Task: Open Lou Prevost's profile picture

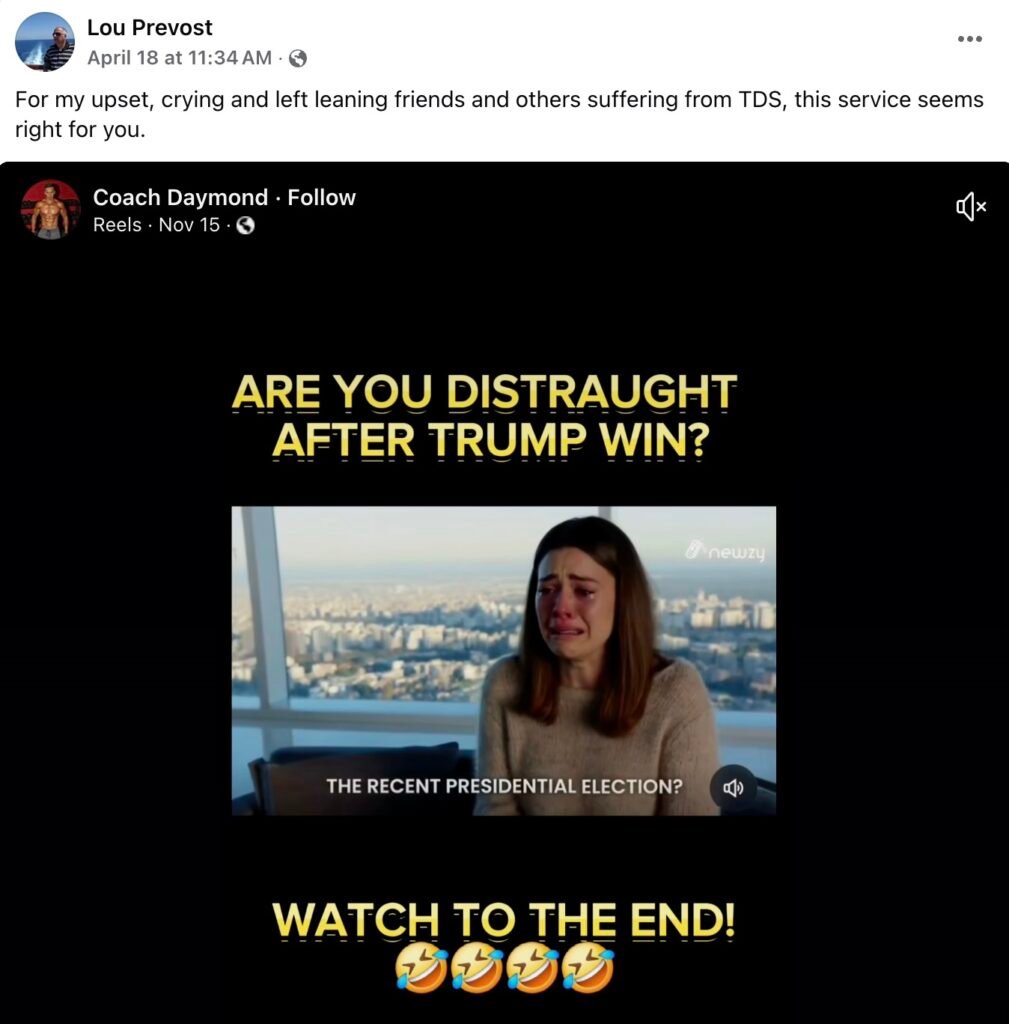Action: (x=44, y=42)
